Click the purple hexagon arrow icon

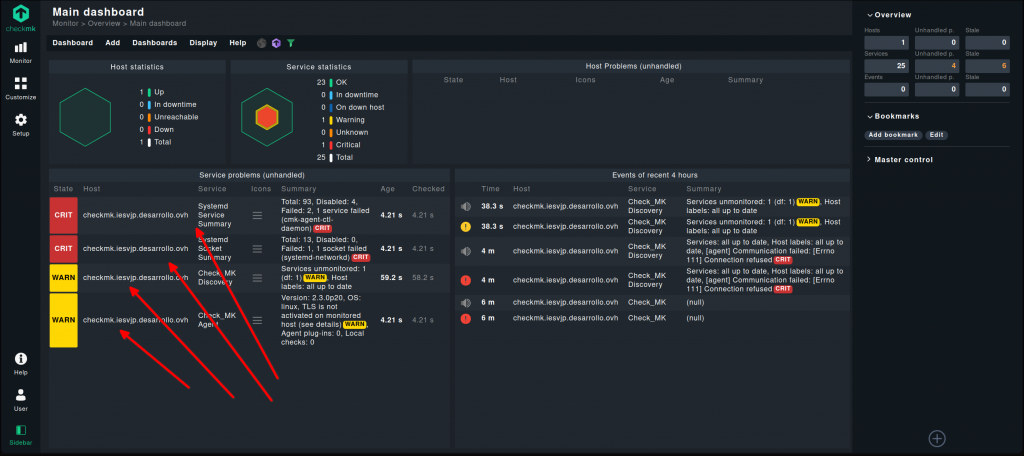(x=276, y=43)
